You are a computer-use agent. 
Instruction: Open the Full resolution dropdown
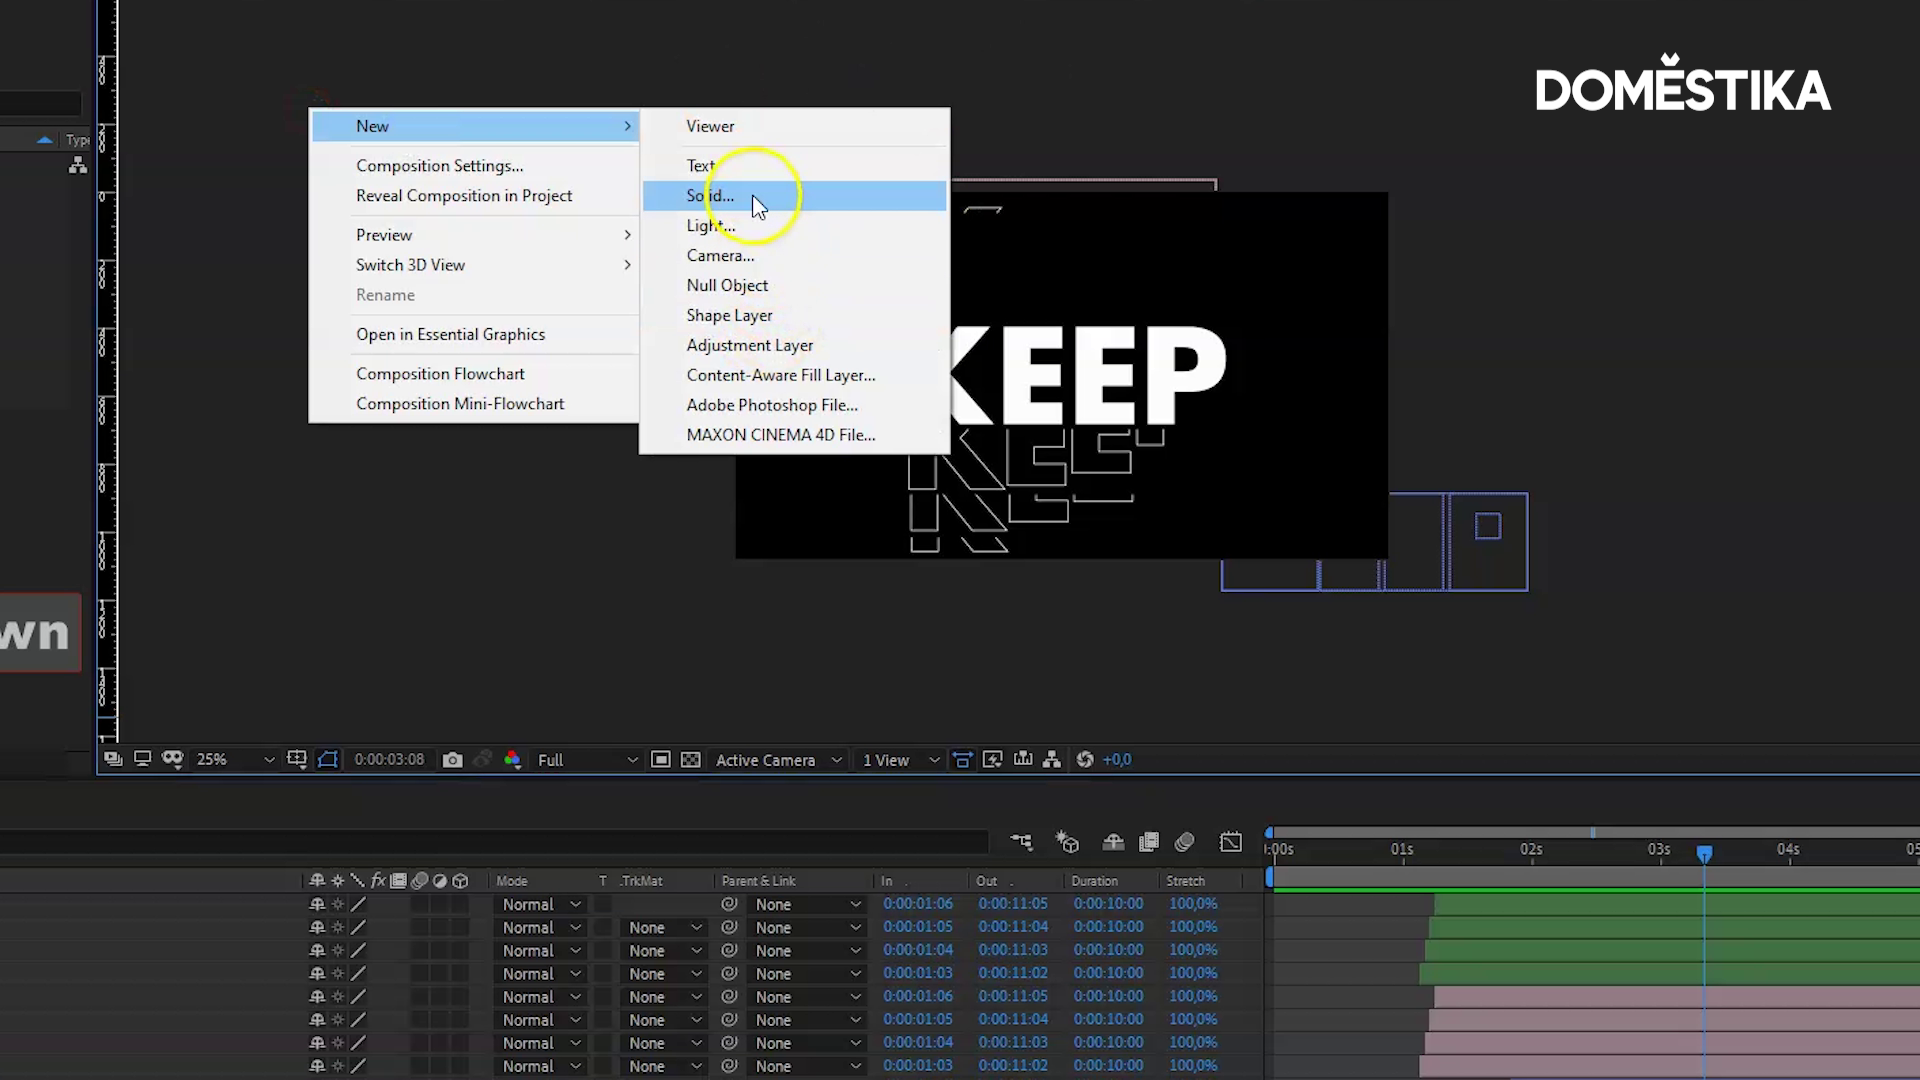click(587, 759)
